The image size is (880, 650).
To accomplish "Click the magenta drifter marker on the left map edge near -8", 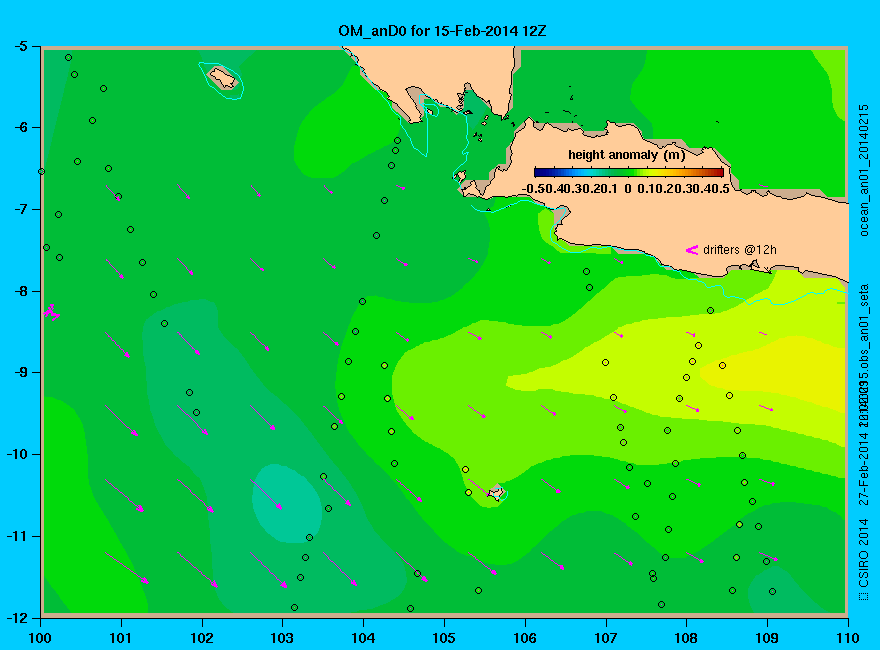I will 51,312.
